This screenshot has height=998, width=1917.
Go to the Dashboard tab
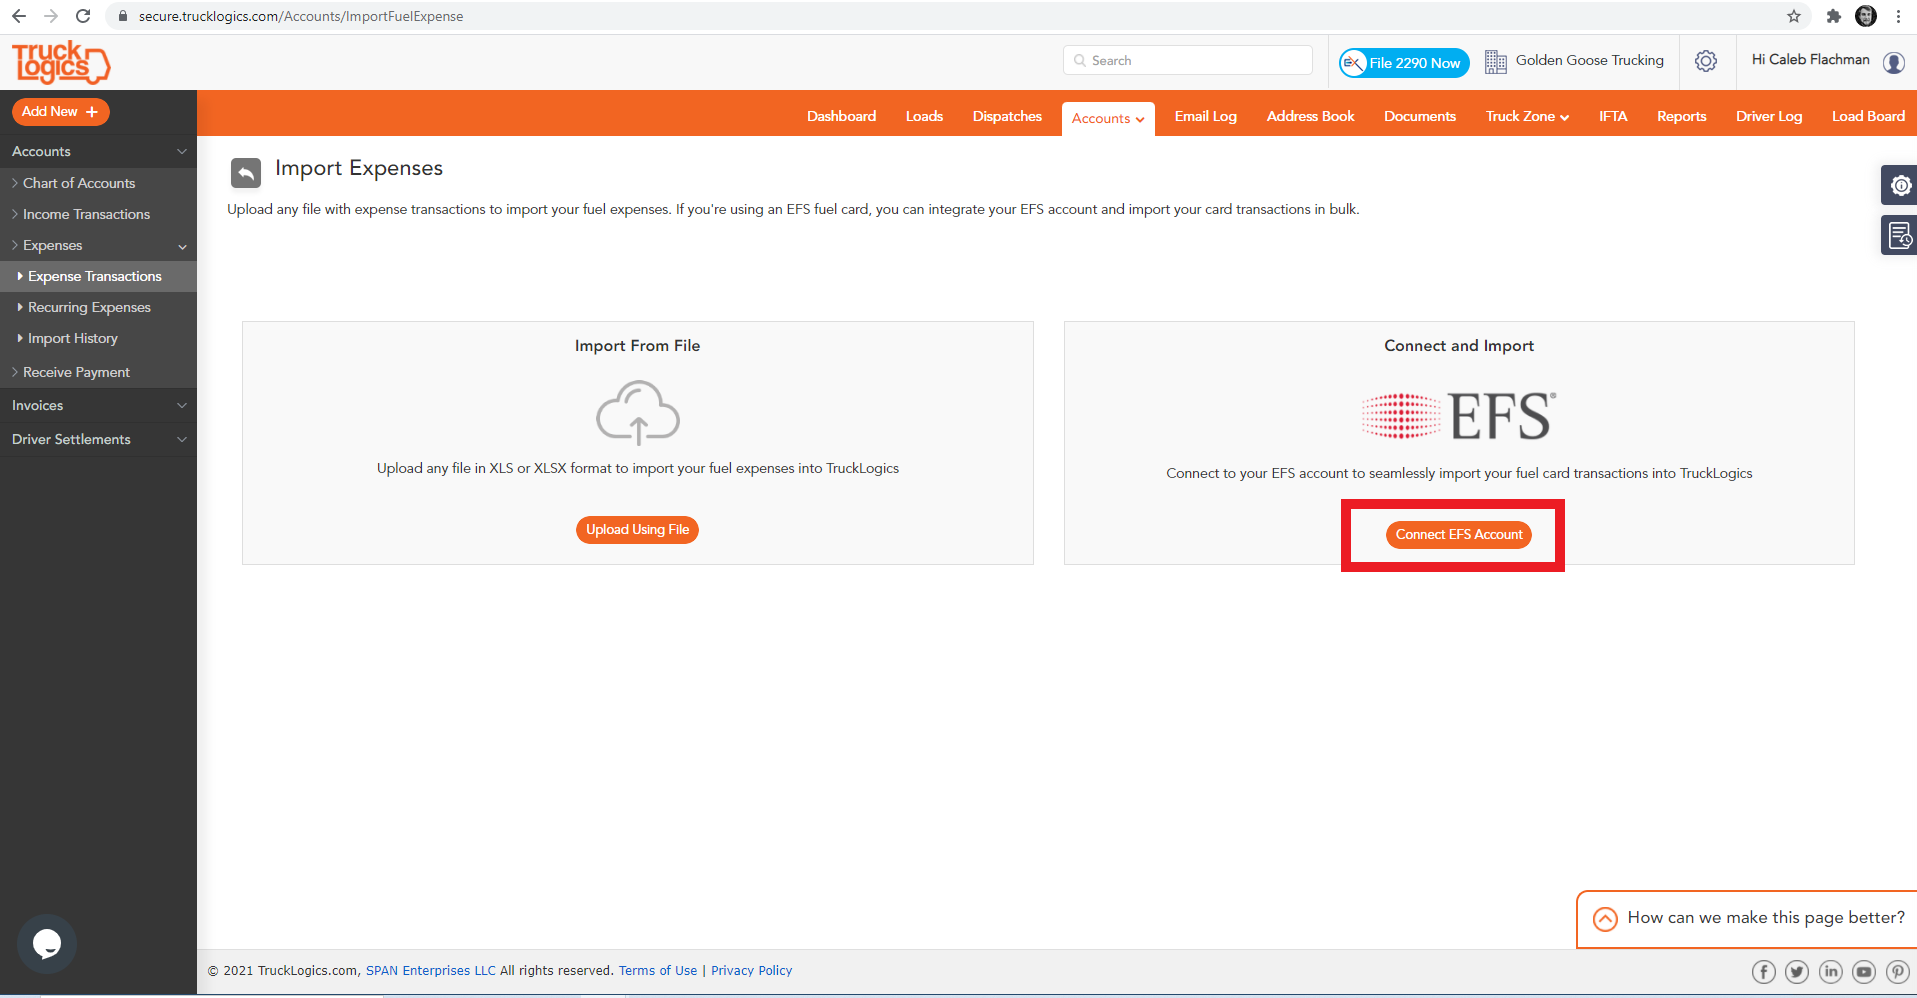pyautogui.click(x=841, y=117)
